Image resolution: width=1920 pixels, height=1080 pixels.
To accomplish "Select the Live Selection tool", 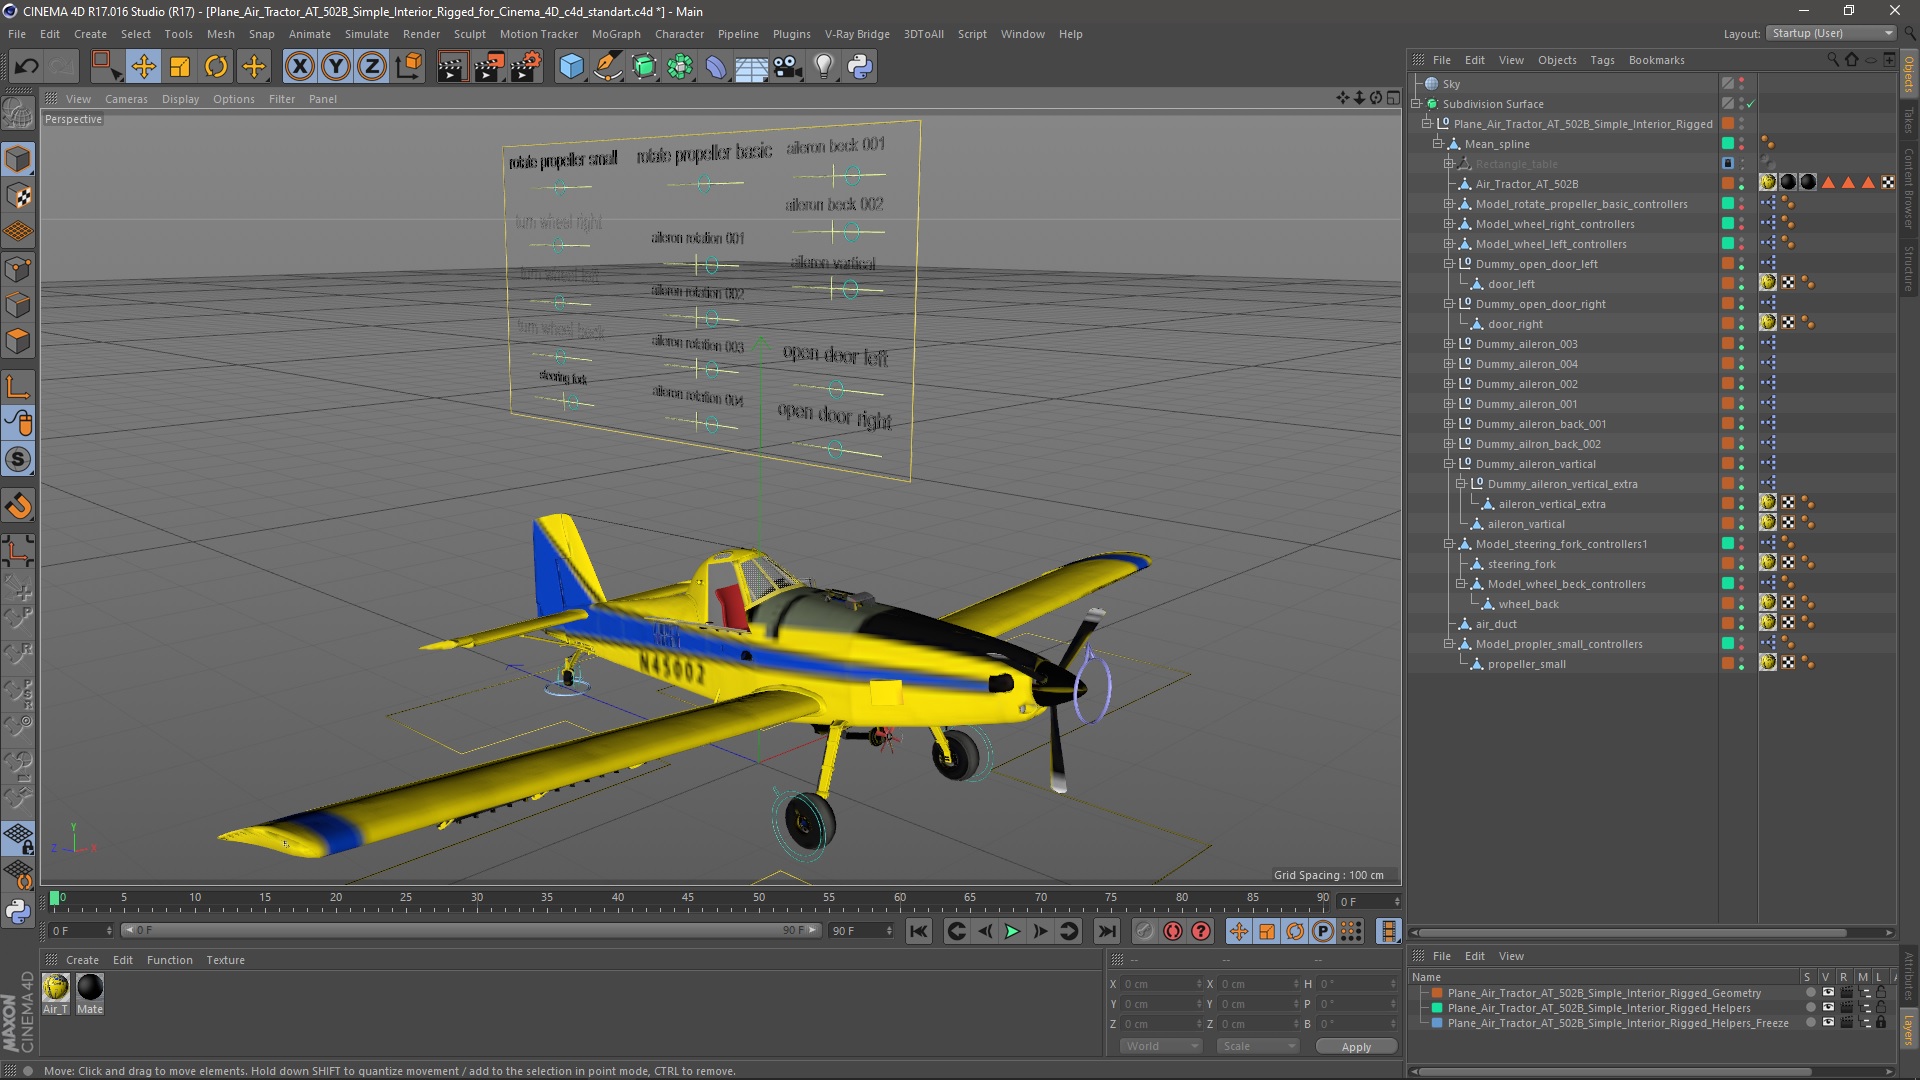I will click(x=105, y=67).
